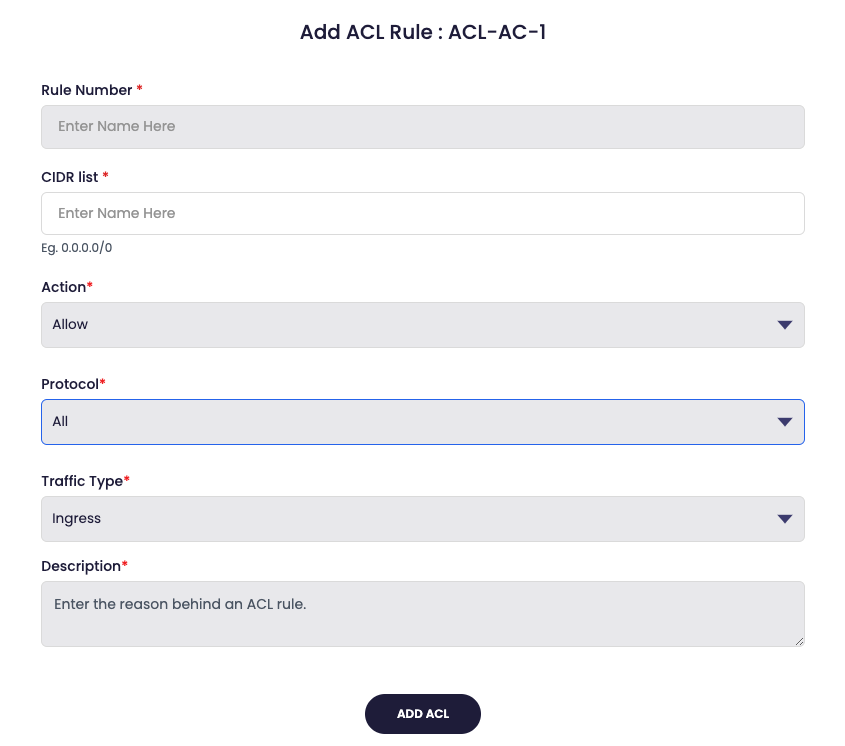Click inside the Description text area

pyautogui.click(x=422, y=614)
